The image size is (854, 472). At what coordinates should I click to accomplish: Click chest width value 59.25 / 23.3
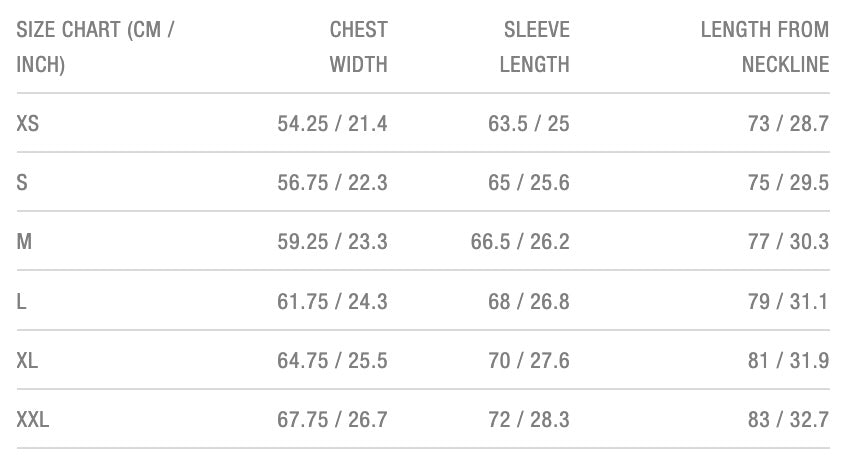(x=332, y=242)
